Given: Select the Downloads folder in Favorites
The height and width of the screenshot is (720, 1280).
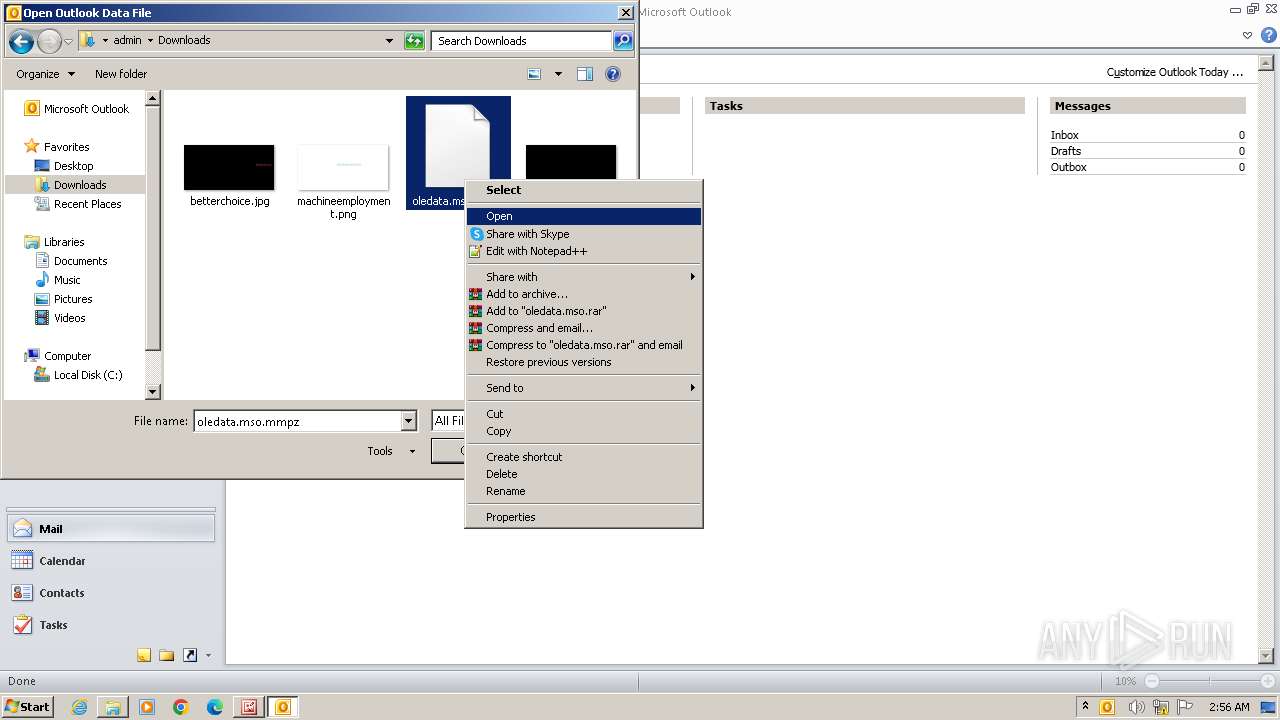Looking at the screenshot, I should (x=75, y=185).
